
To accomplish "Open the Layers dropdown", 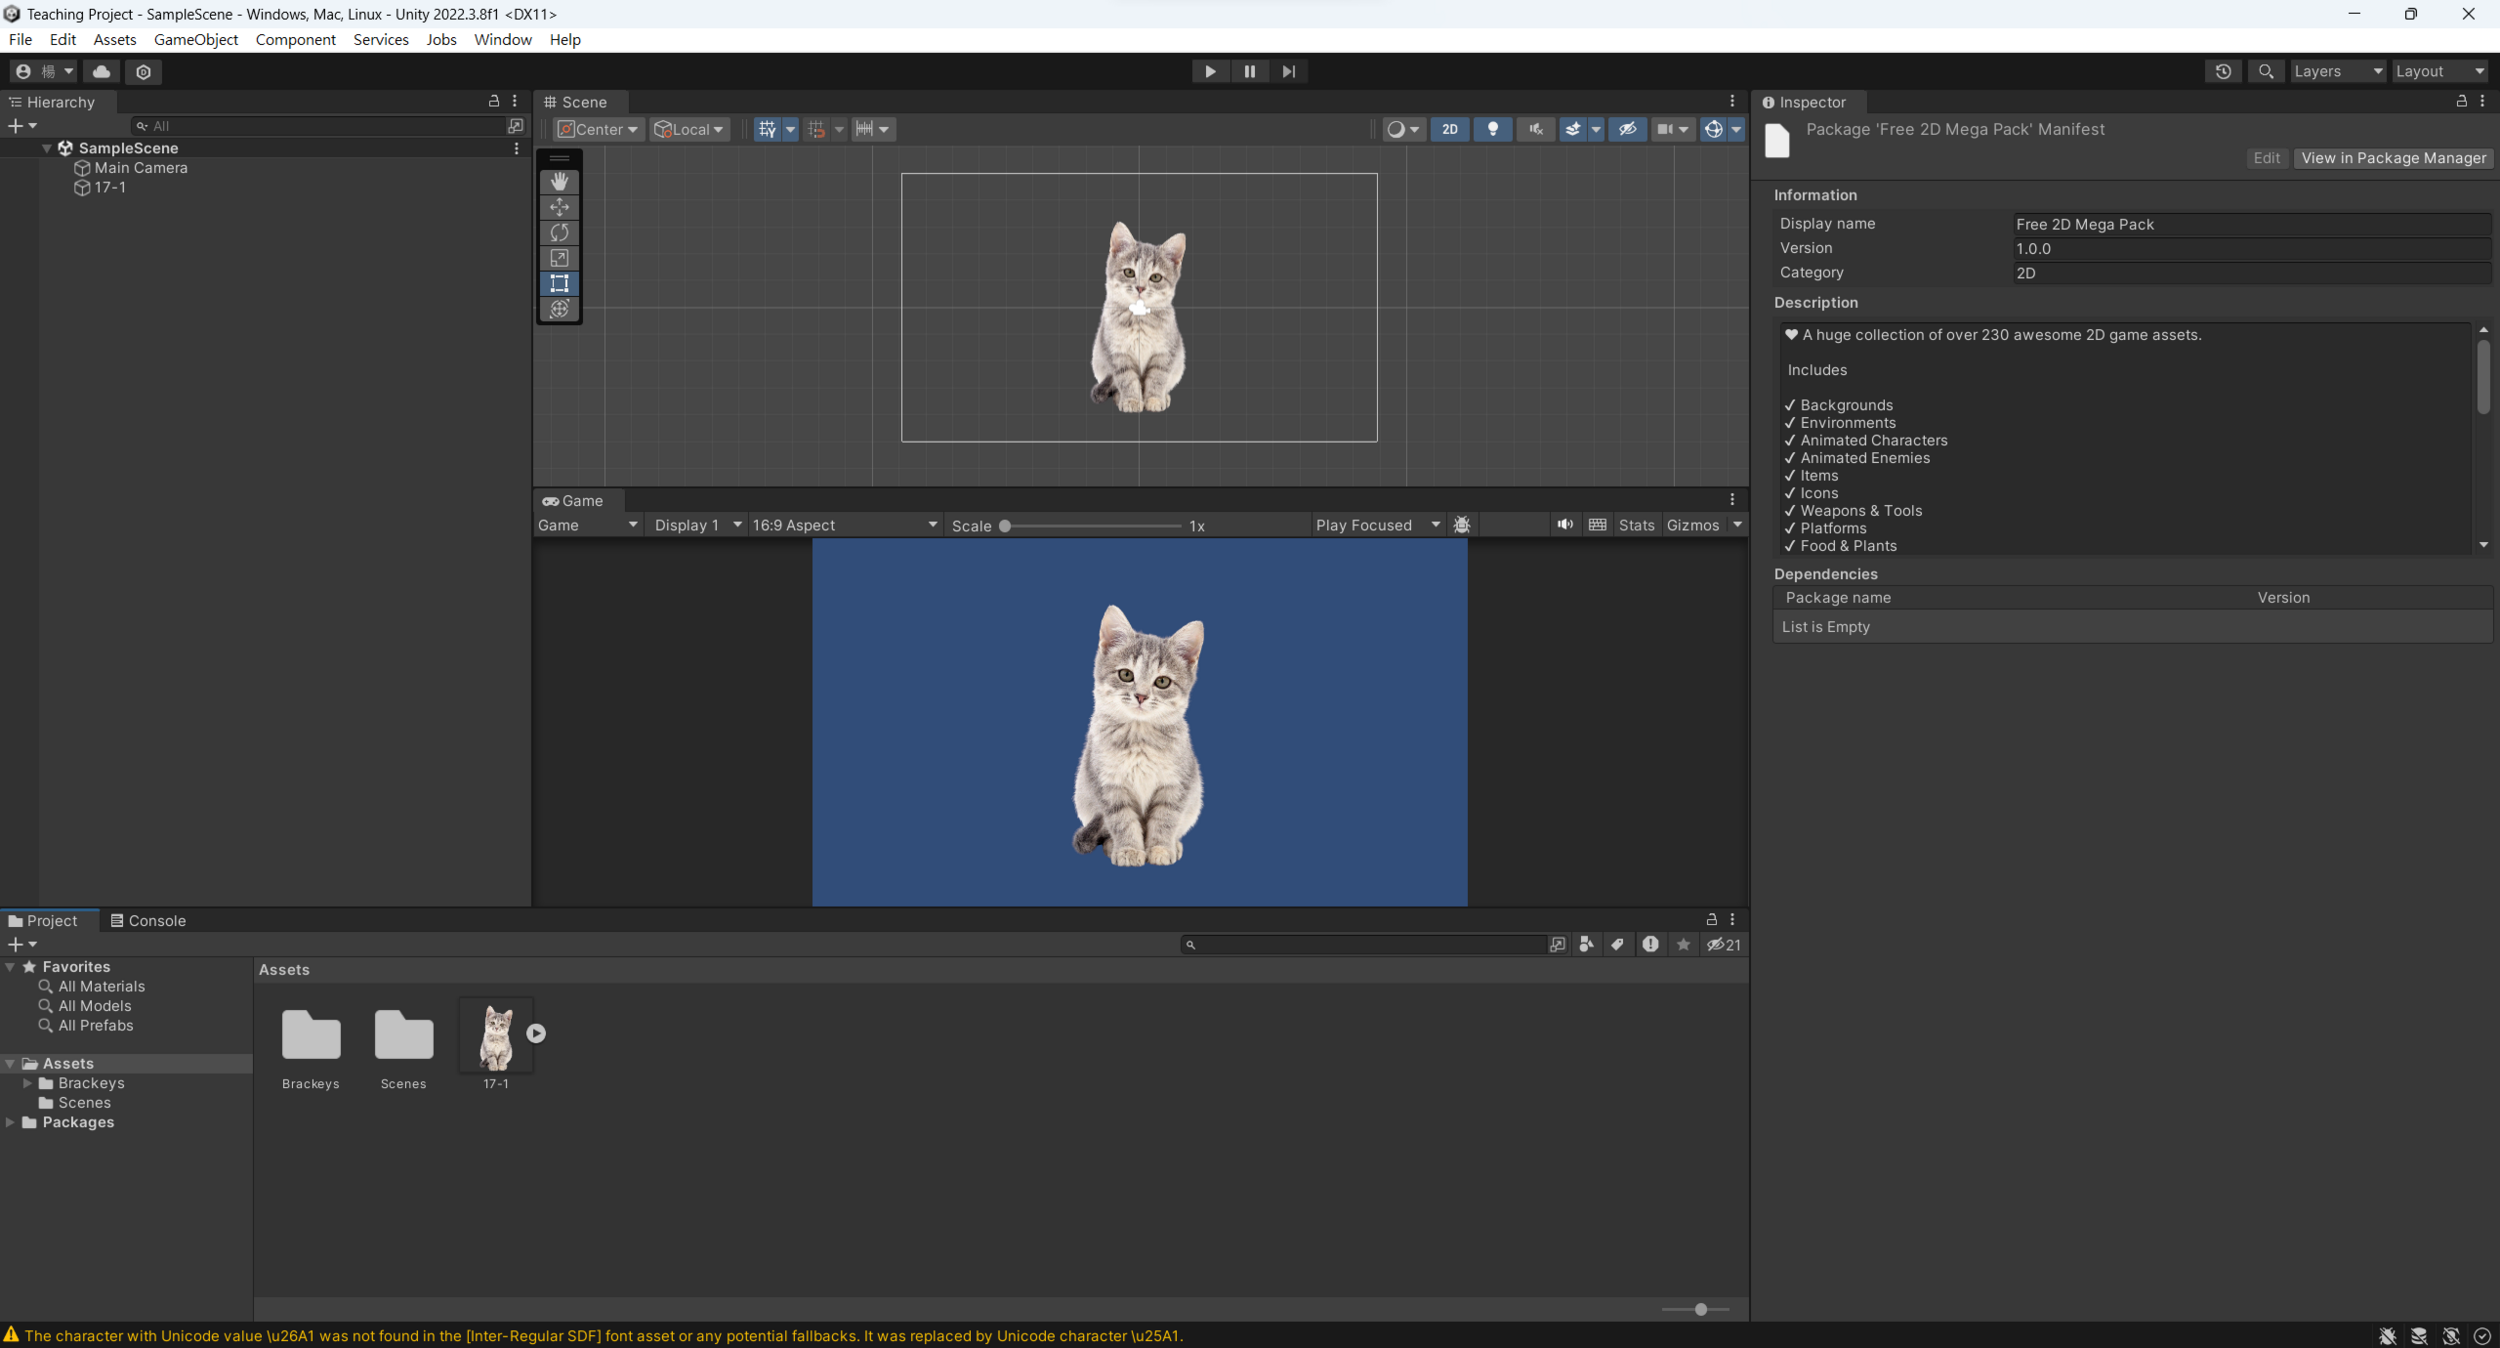I will click(2337, 71).
